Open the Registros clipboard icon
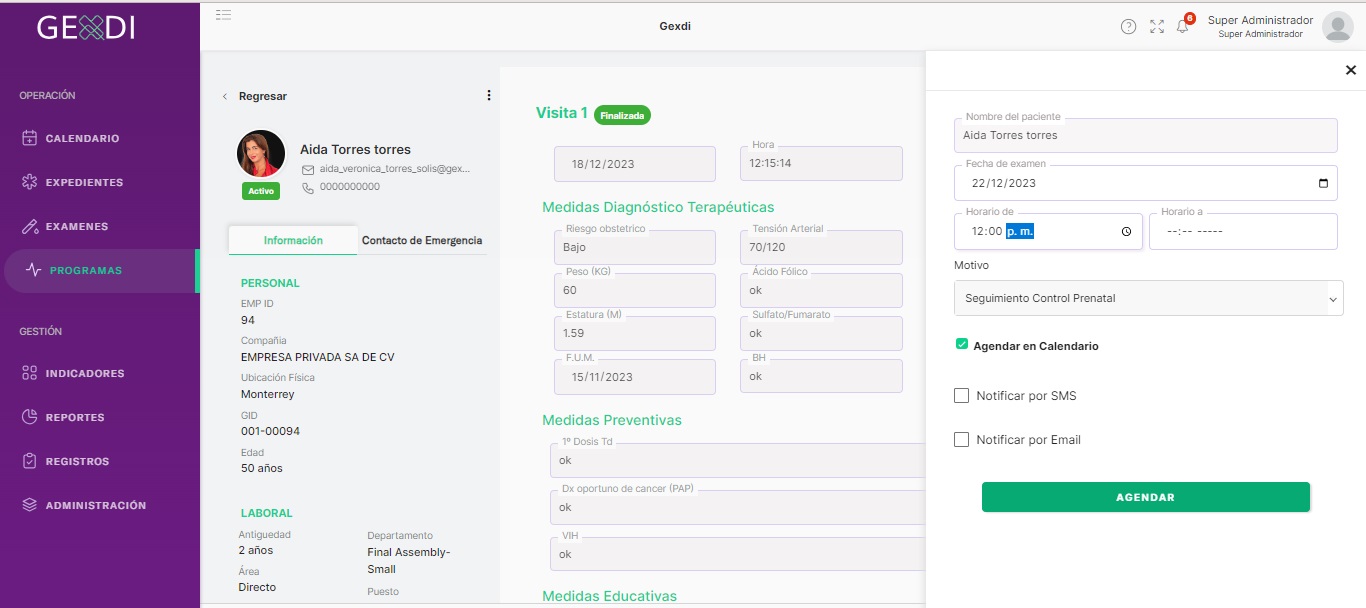This screenshot has width=1366, height=608. pyautogui.click(x=30, y=461)
